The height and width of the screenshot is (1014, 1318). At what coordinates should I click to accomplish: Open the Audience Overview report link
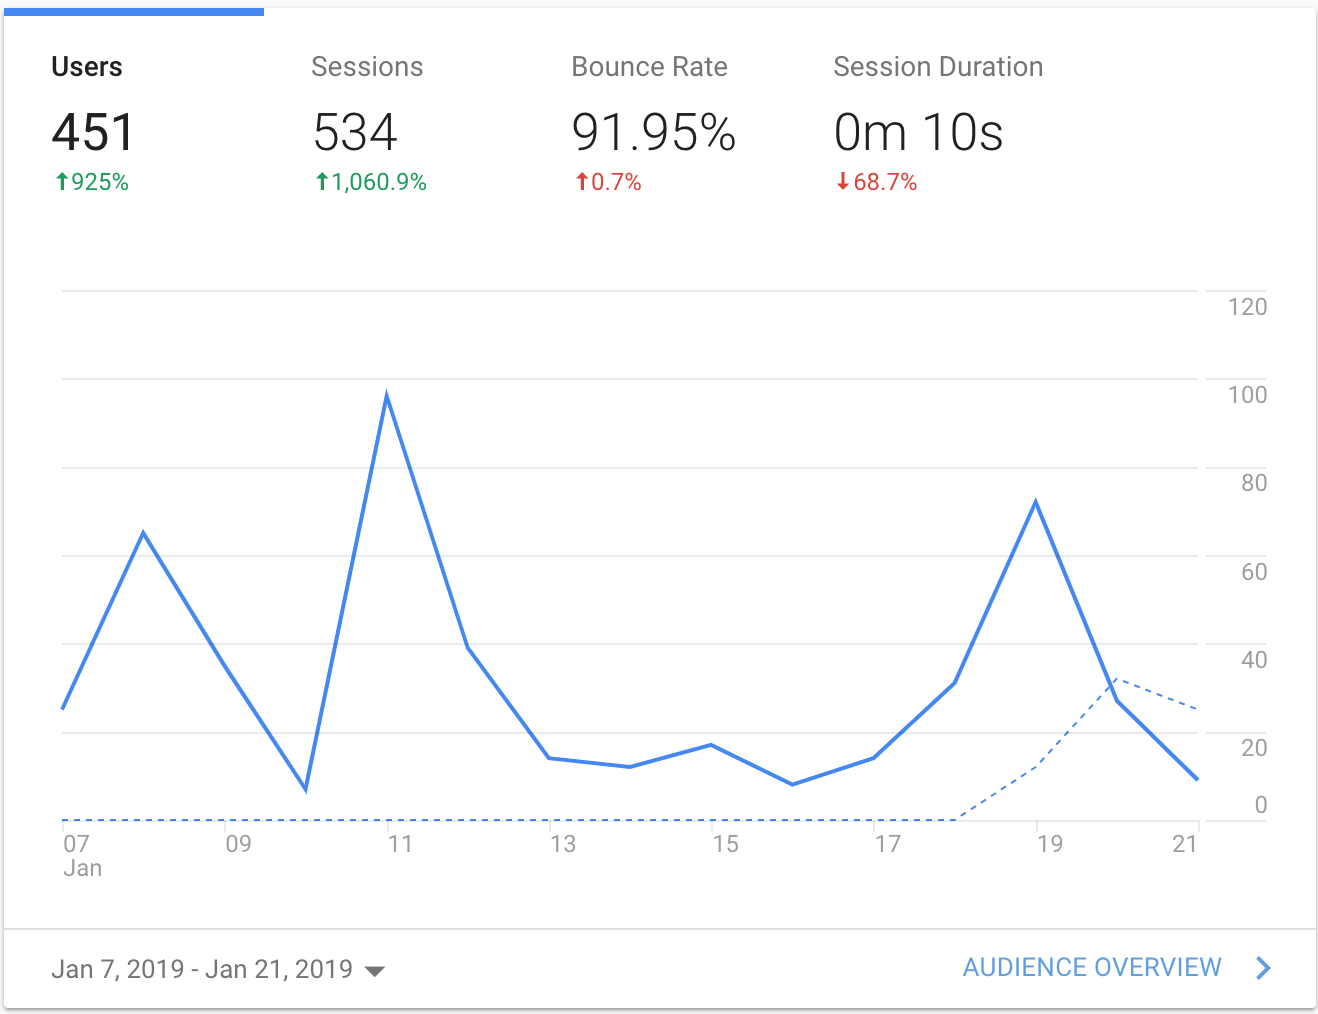(x=1092, y=968)
